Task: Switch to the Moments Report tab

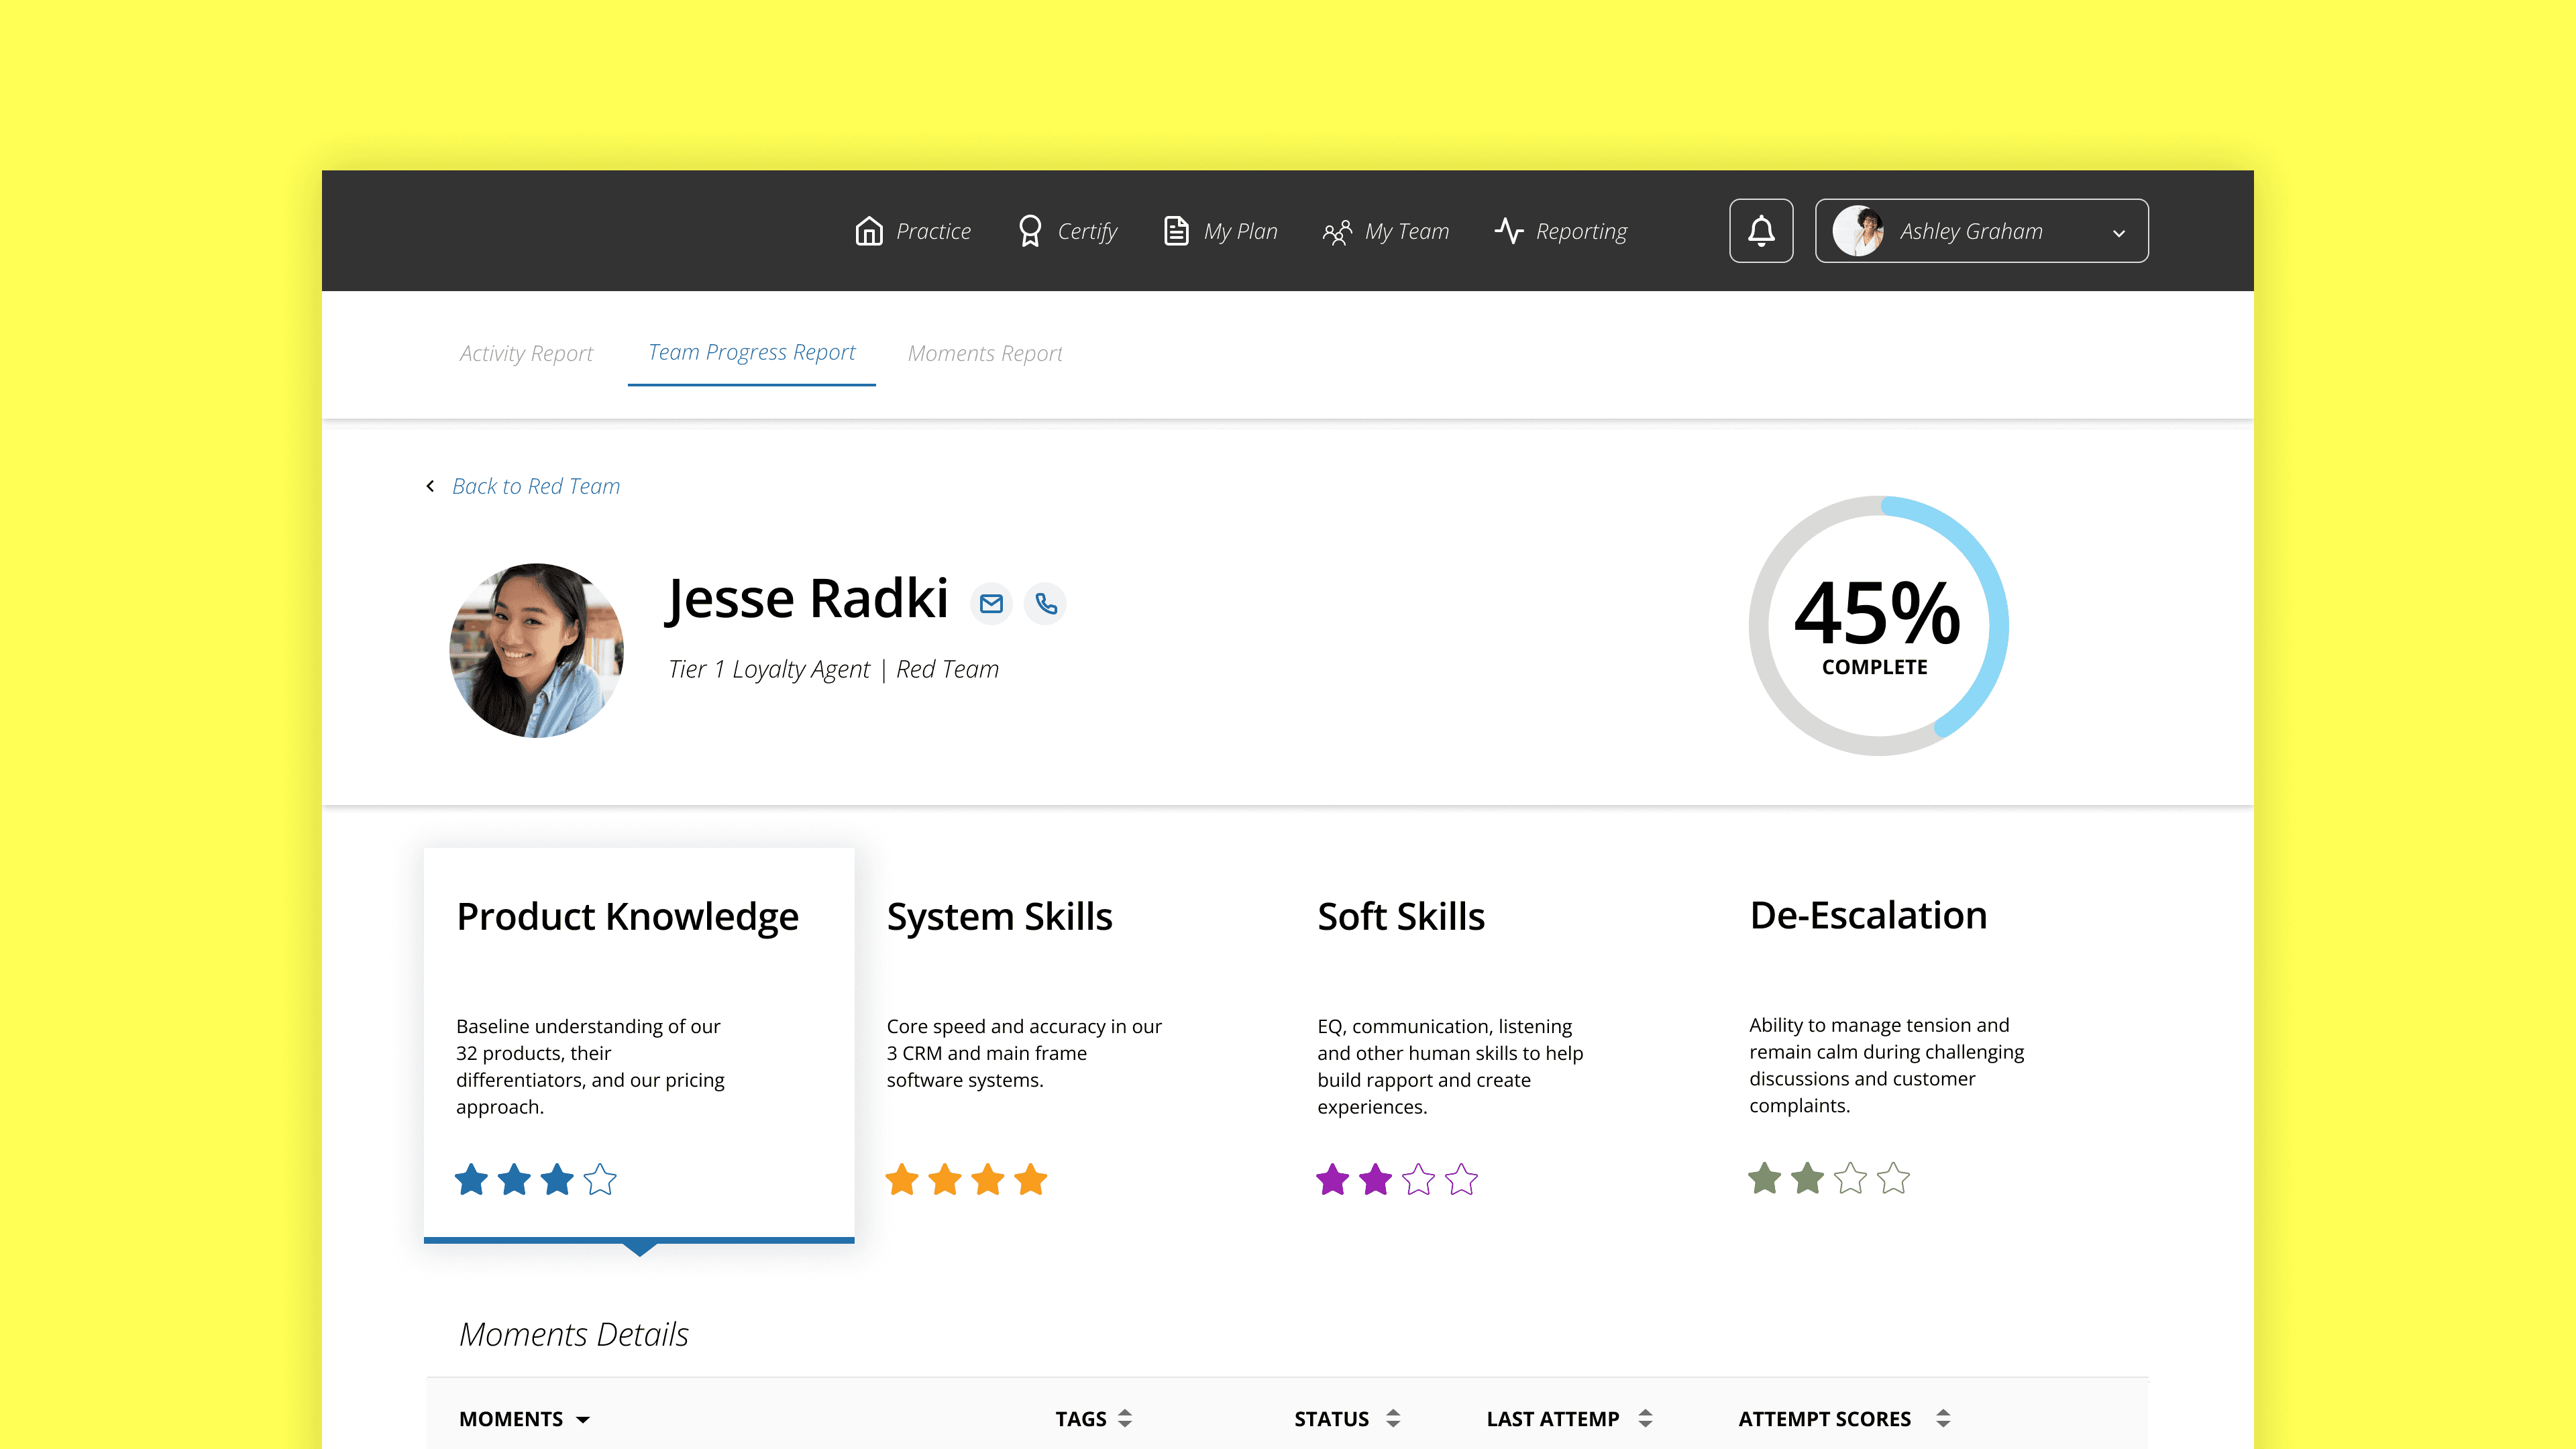Action: (985, 353)
